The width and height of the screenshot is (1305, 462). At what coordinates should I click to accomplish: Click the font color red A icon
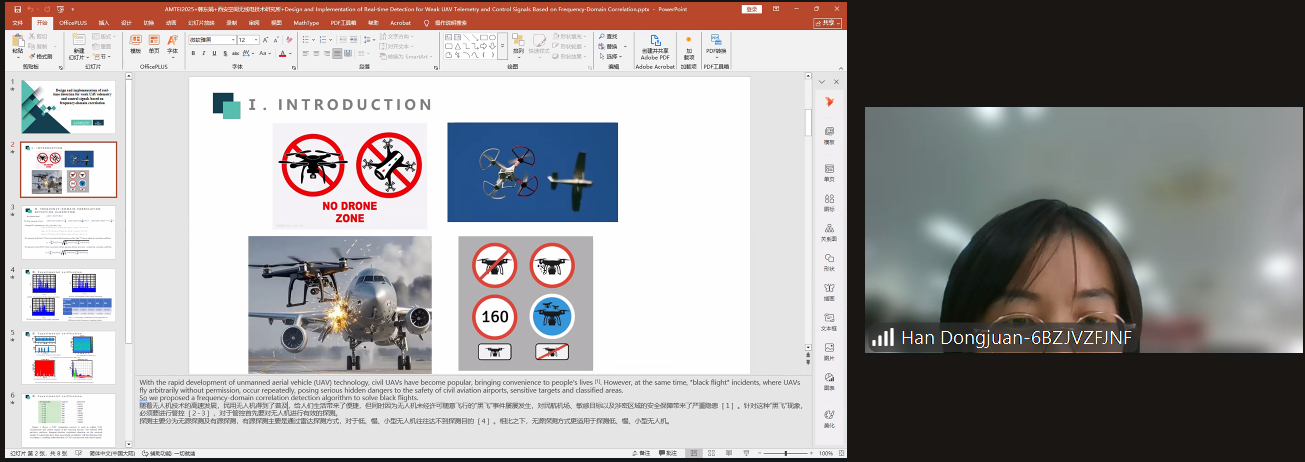tap(283, 54)
